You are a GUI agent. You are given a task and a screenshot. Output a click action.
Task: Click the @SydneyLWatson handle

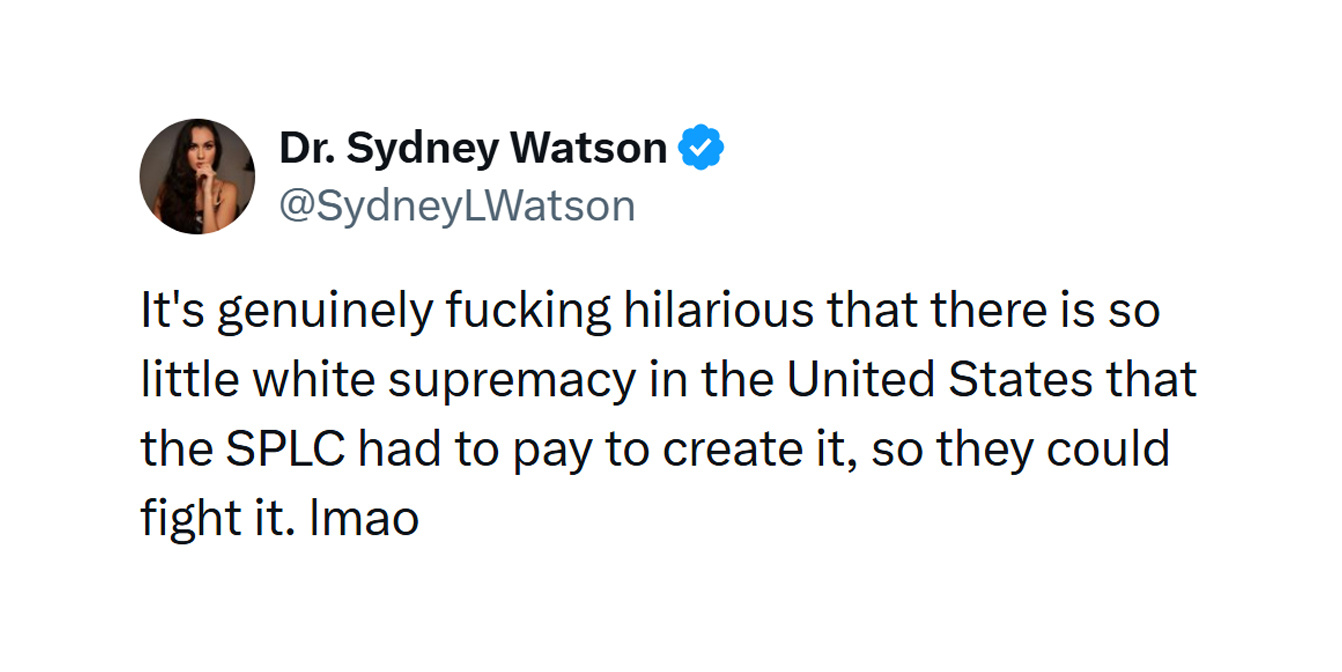tap(457, 206)
